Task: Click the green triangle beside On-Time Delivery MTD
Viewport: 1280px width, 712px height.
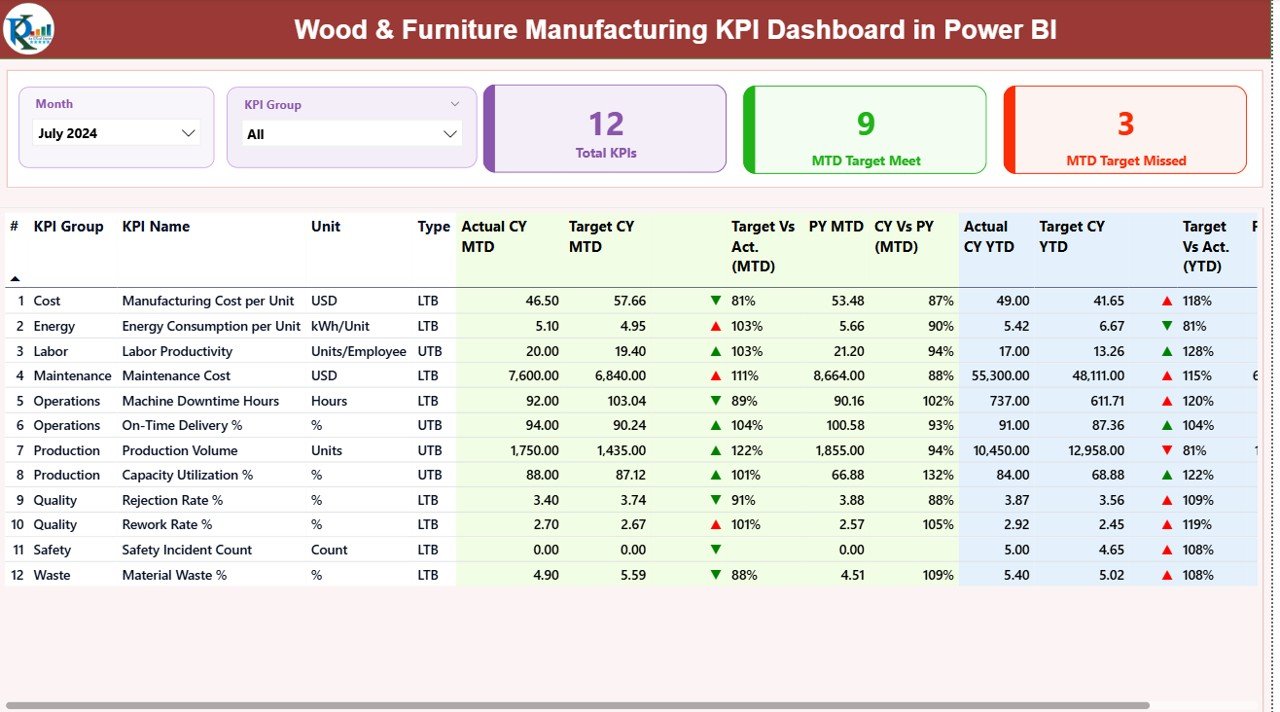Action: [x=714, y=426]
